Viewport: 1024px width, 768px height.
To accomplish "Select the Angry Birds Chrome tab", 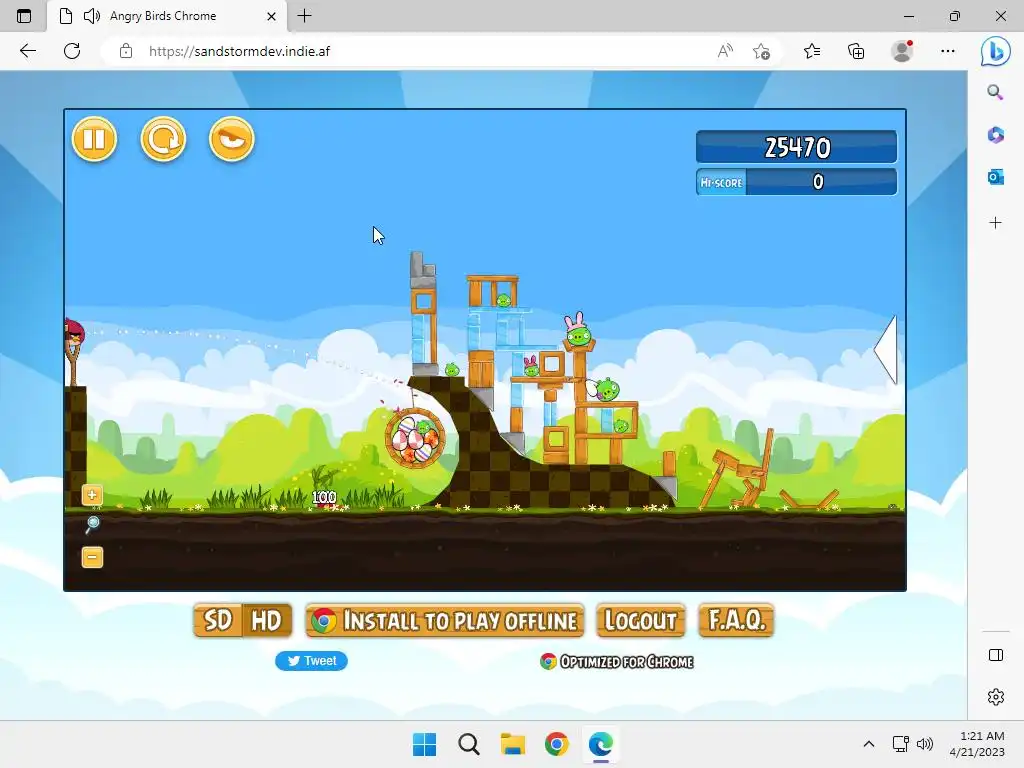I will coord(167,16).
